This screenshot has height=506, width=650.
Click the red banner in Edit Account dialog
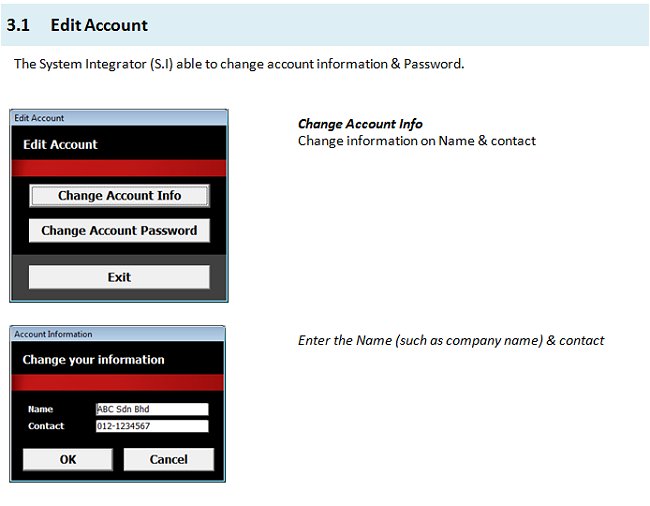pos(119,168)
